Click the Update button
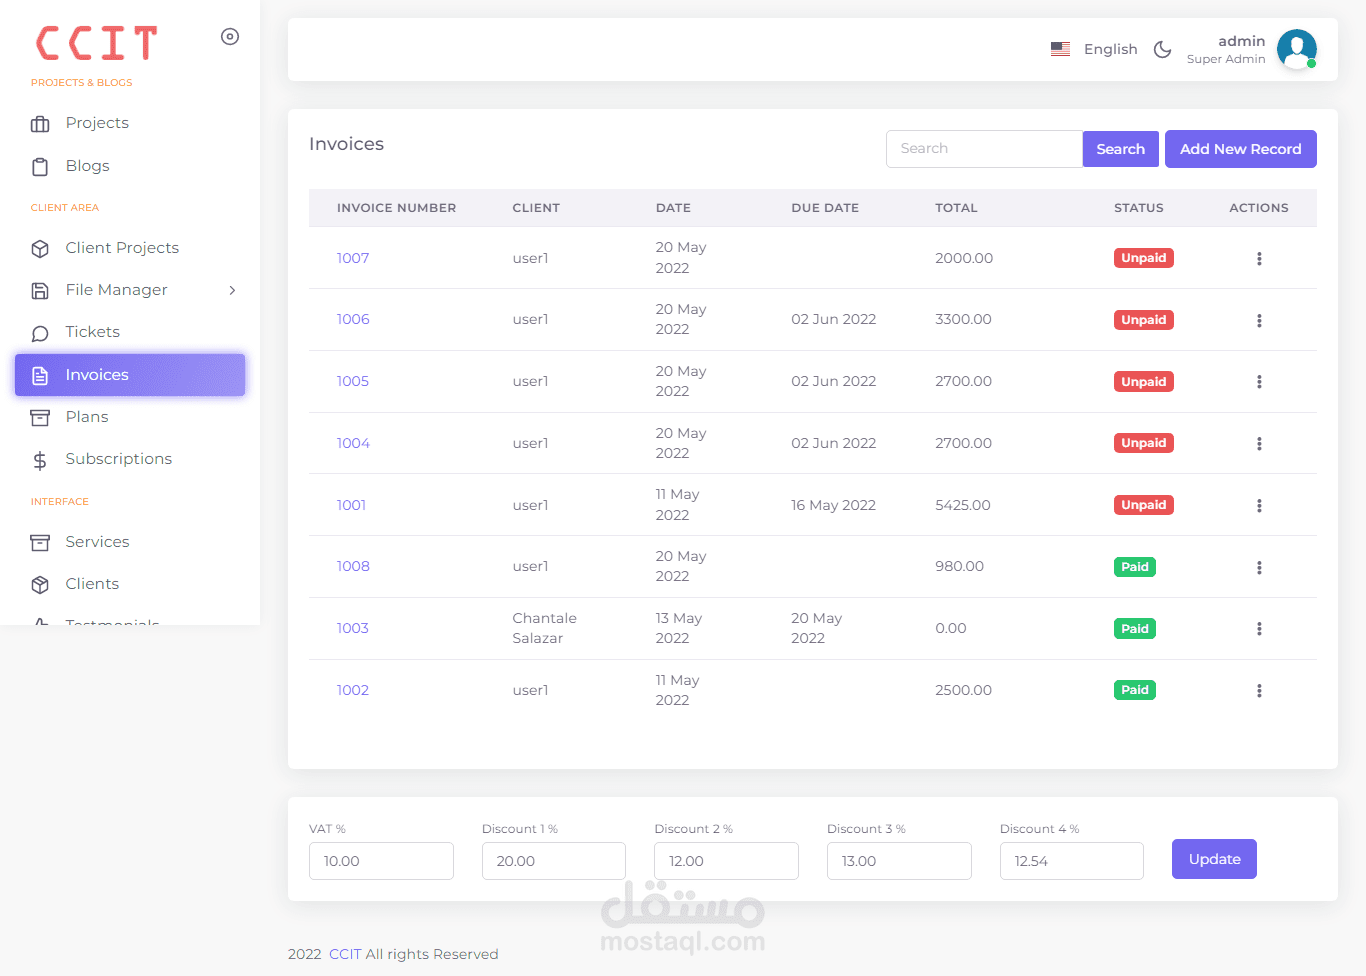Image resolution: width=1366 pixels, height=976 pixels. pyautogui.click(x=1214, y=859)
